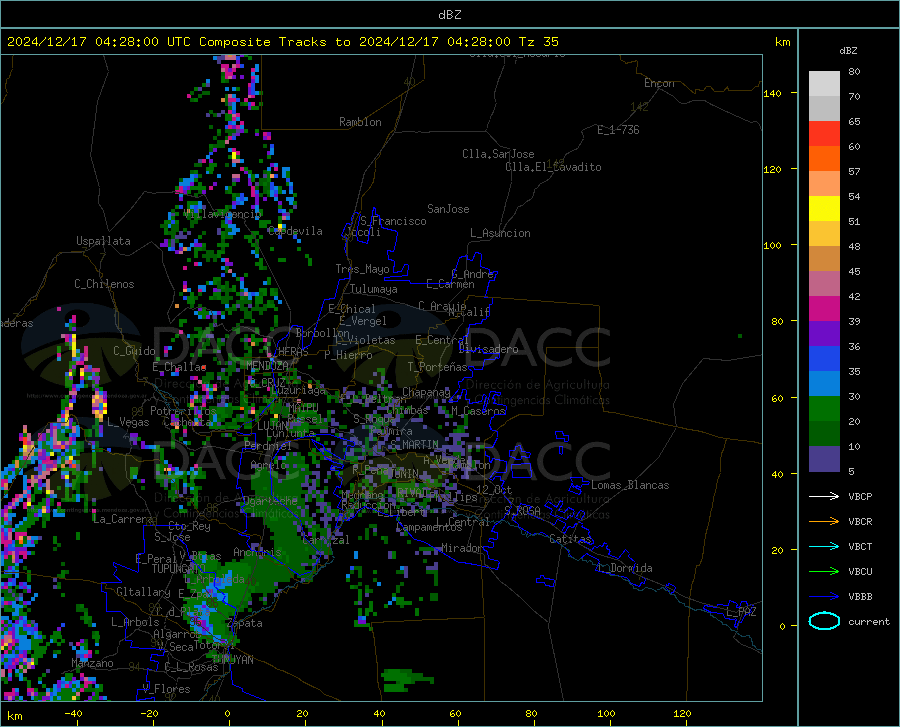Click the Zapata map label
The image size is (900, 727).
(x=245, y=623)
